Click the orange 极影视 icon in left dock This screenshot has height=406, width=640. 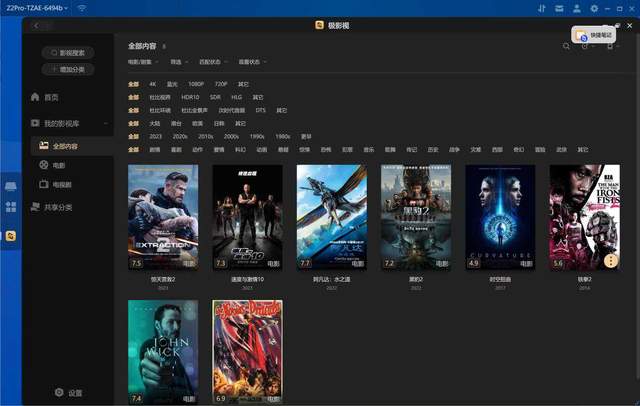pos(11,236)
